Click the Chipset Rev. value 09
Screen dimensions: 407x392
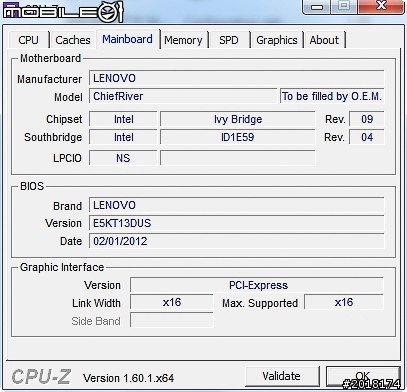367,119
